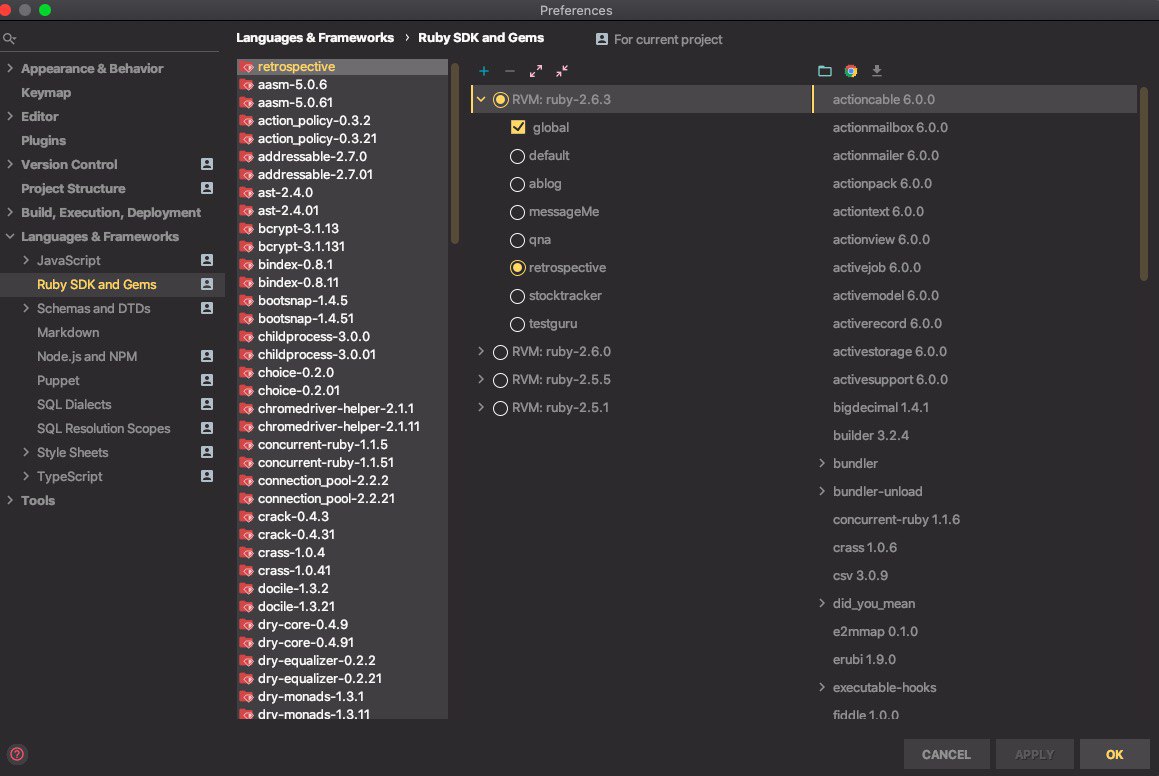Open the Keymap settings page
Viewport: 1159px width, 776px height.
pos(46,92)
